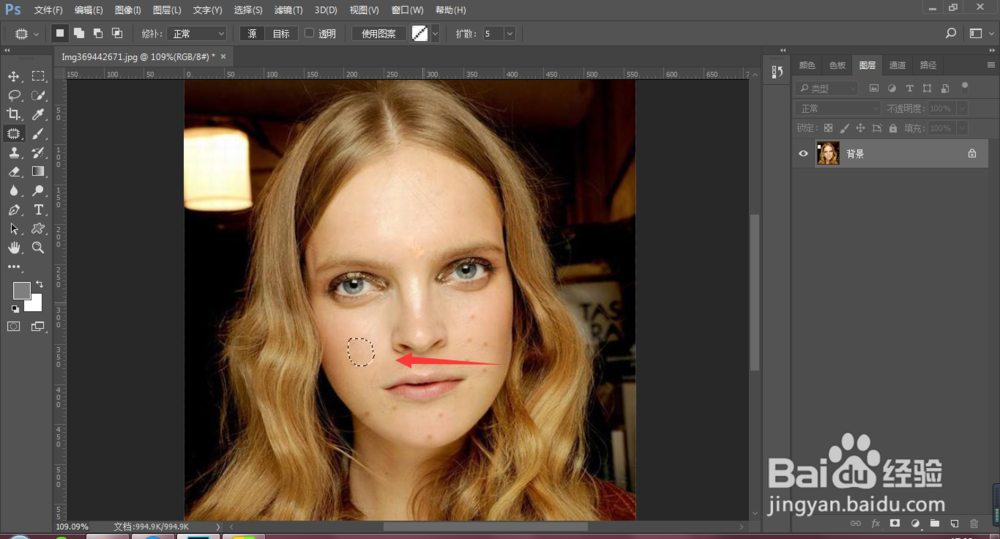Create a new layer
The image size is (1000, 539).
tap(954, 524)
